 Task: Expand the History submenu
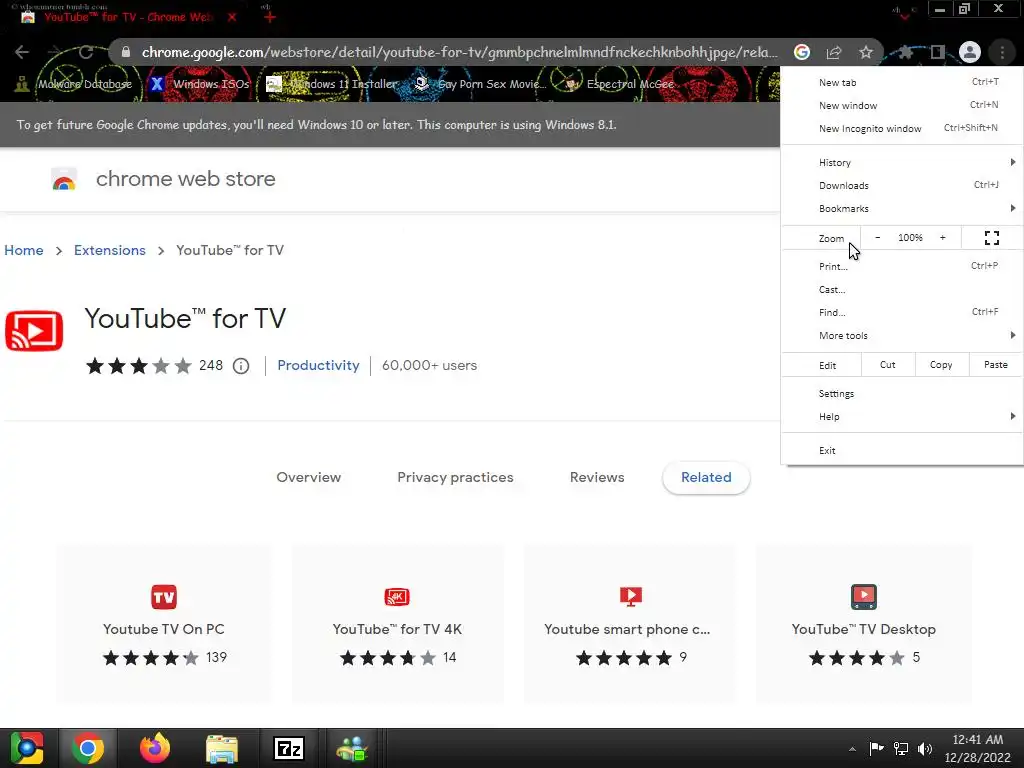coord(902,163)
